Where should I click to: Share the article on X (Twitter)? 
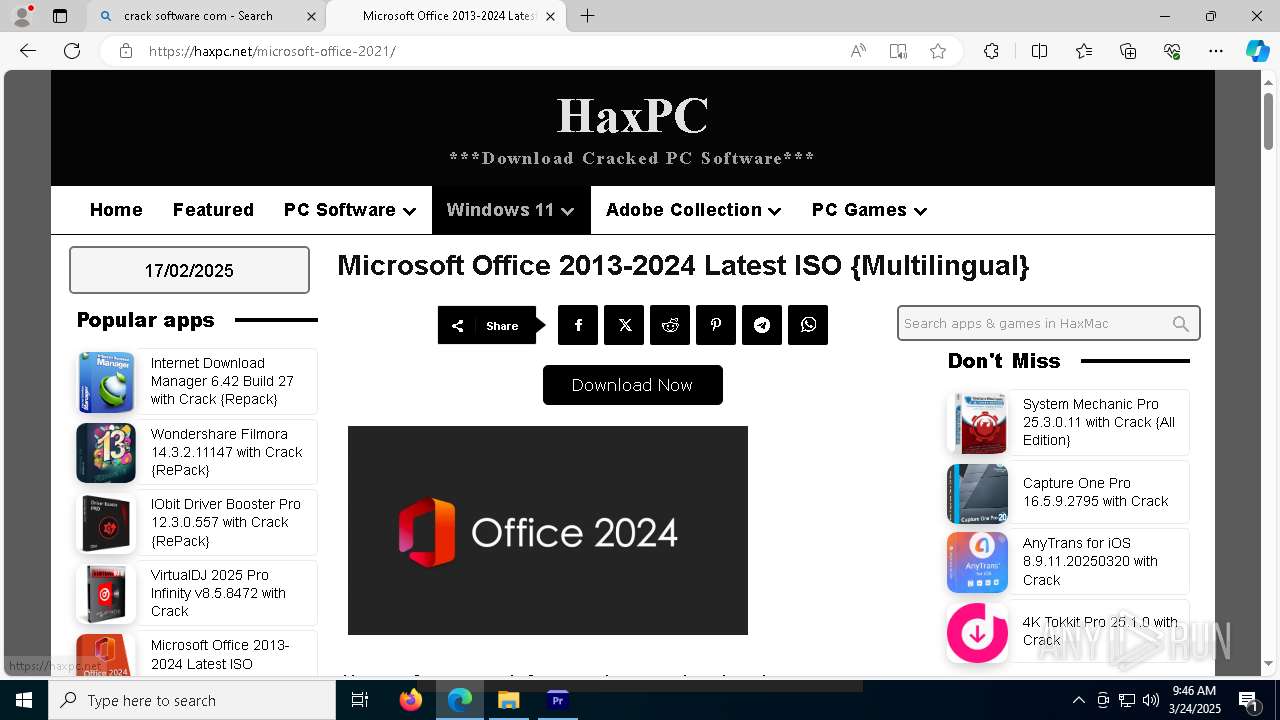point(624,325)
